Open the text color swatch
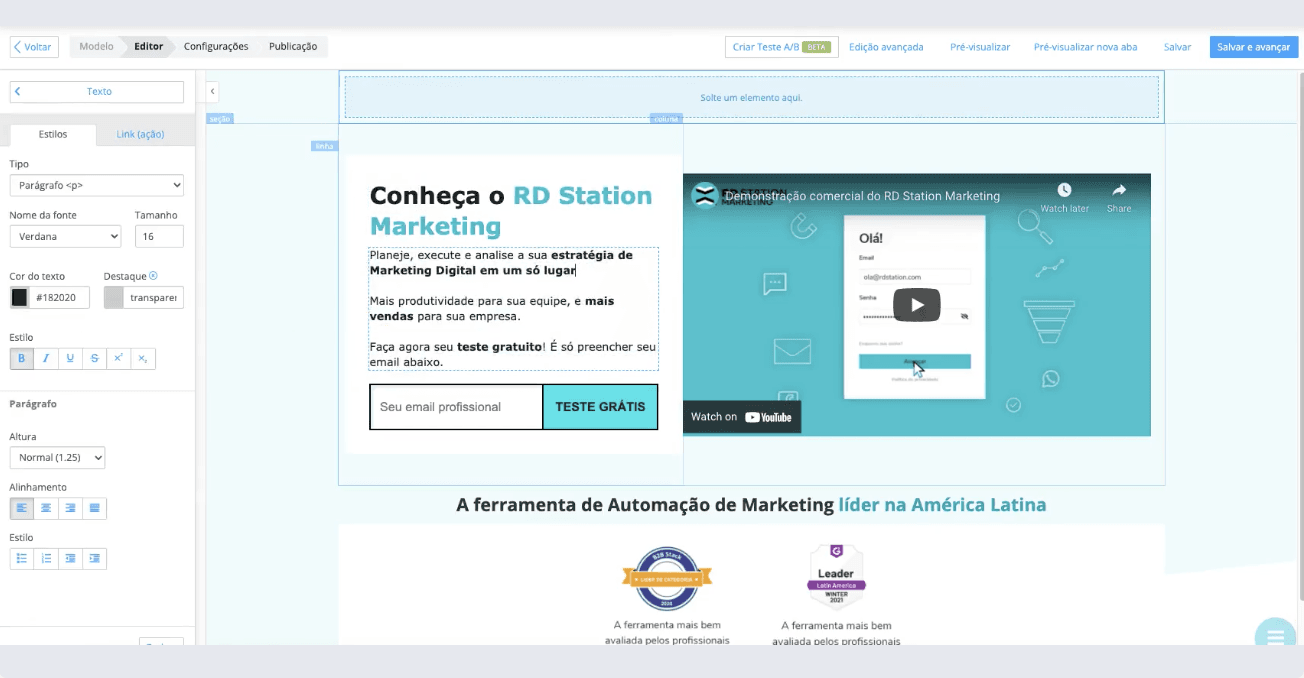This screenshot has height=678, width=1304. coord(20,297)
